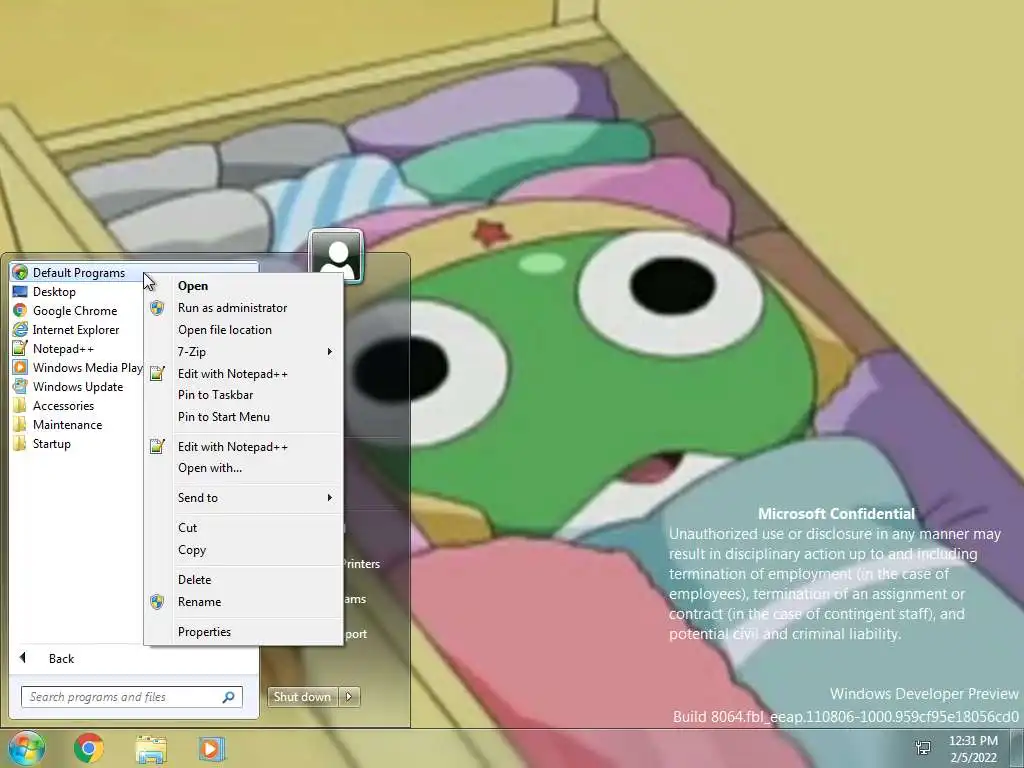Open the Accessories folder entry
The width and height of the screenshot is (1024, 768).
(63, 406)
